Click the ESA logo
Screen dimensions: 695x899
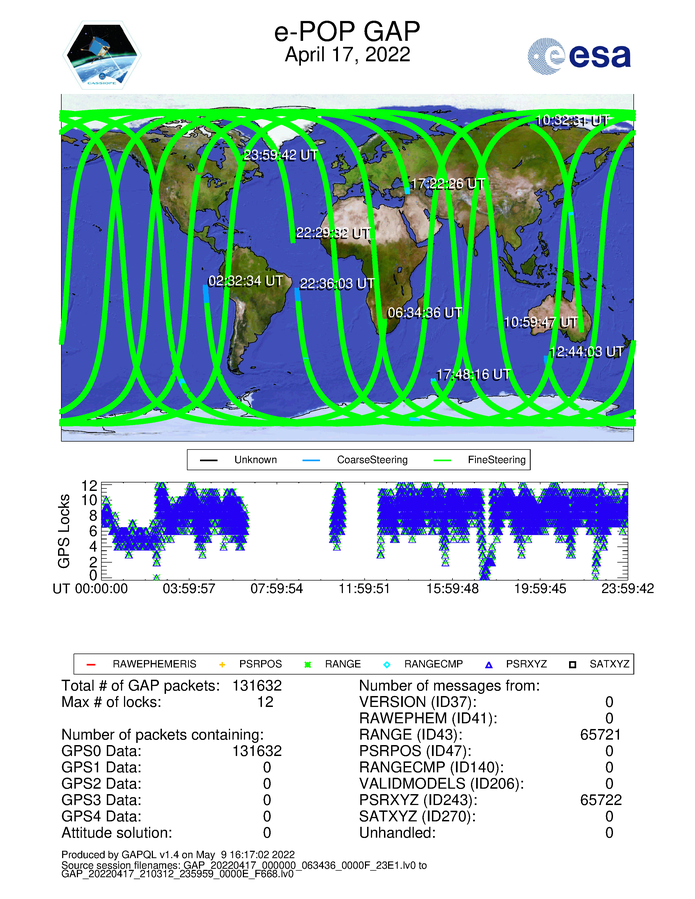click(579, 55)
